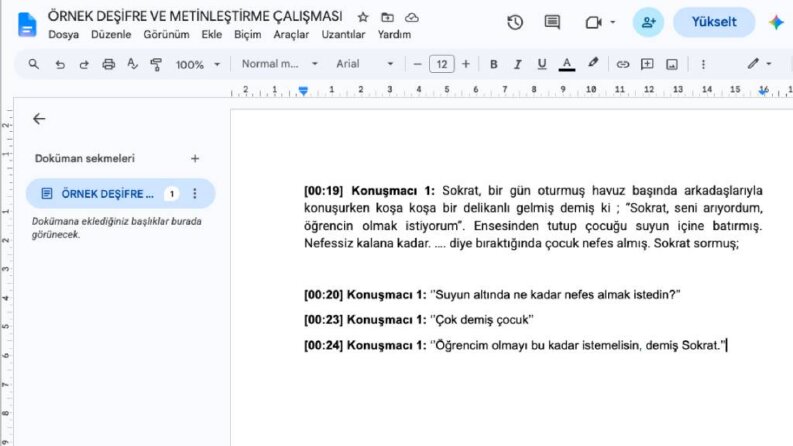Open ÖRNEK DEŞİFRE tab options menu

pyautogui.click(x=195, y=194)
